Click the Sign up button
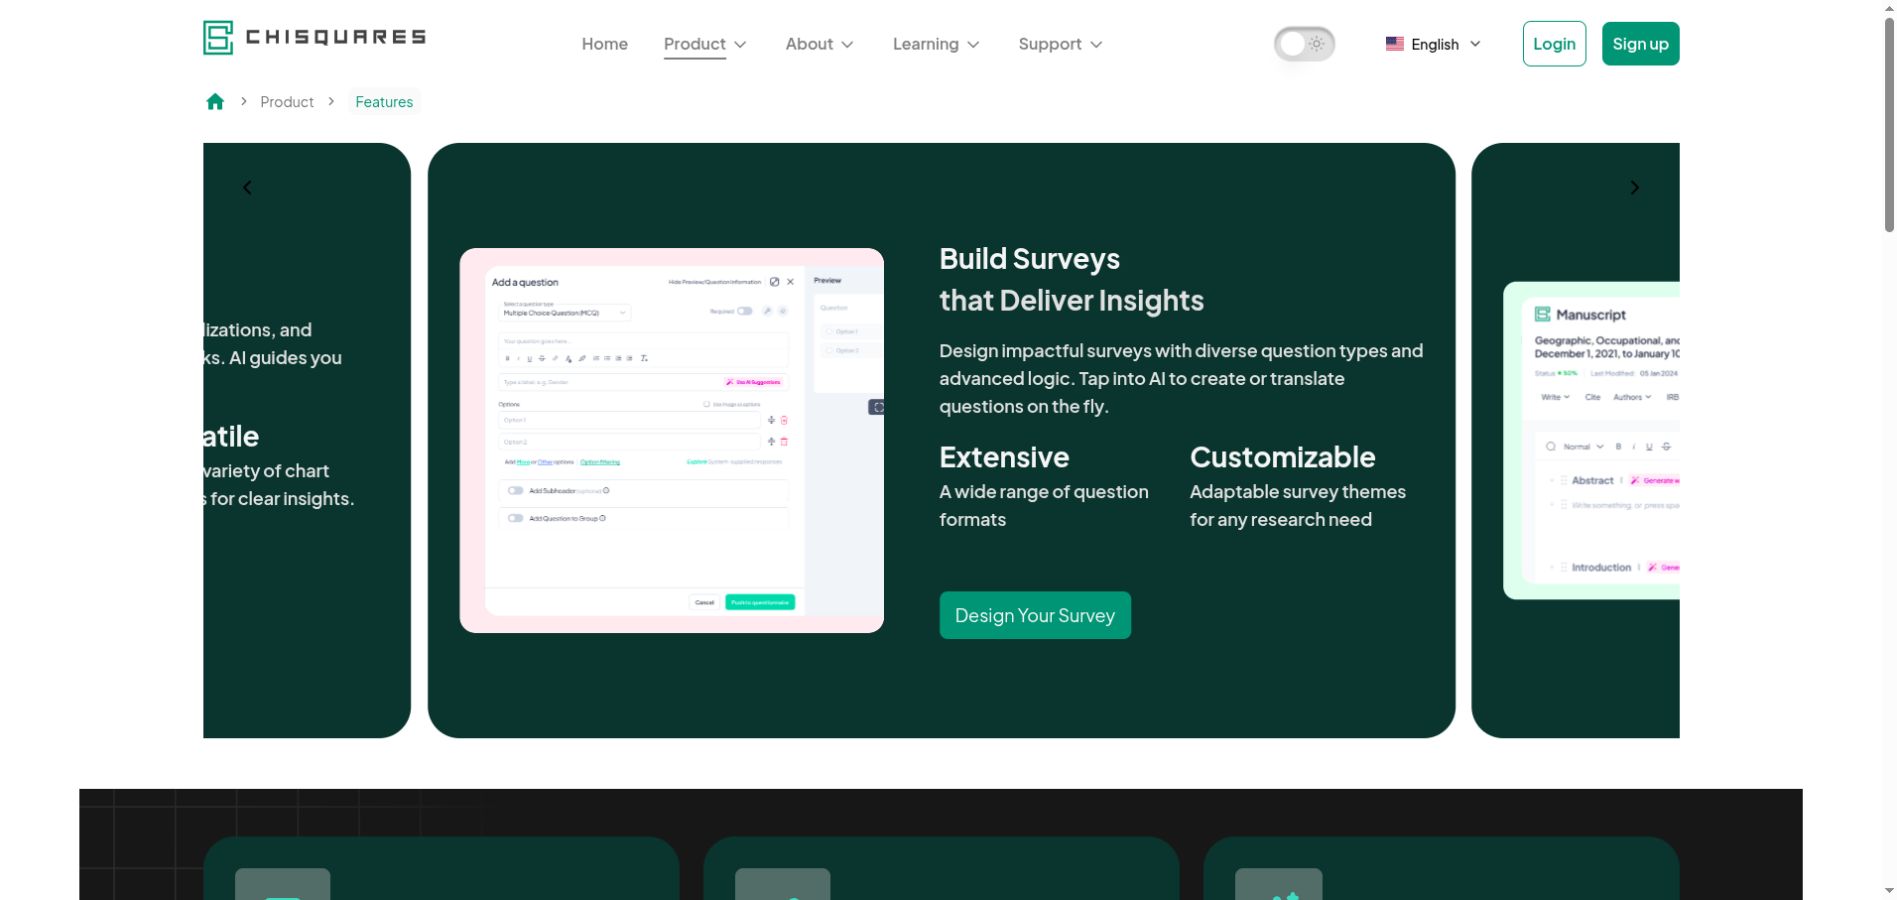 point(1640,44)
